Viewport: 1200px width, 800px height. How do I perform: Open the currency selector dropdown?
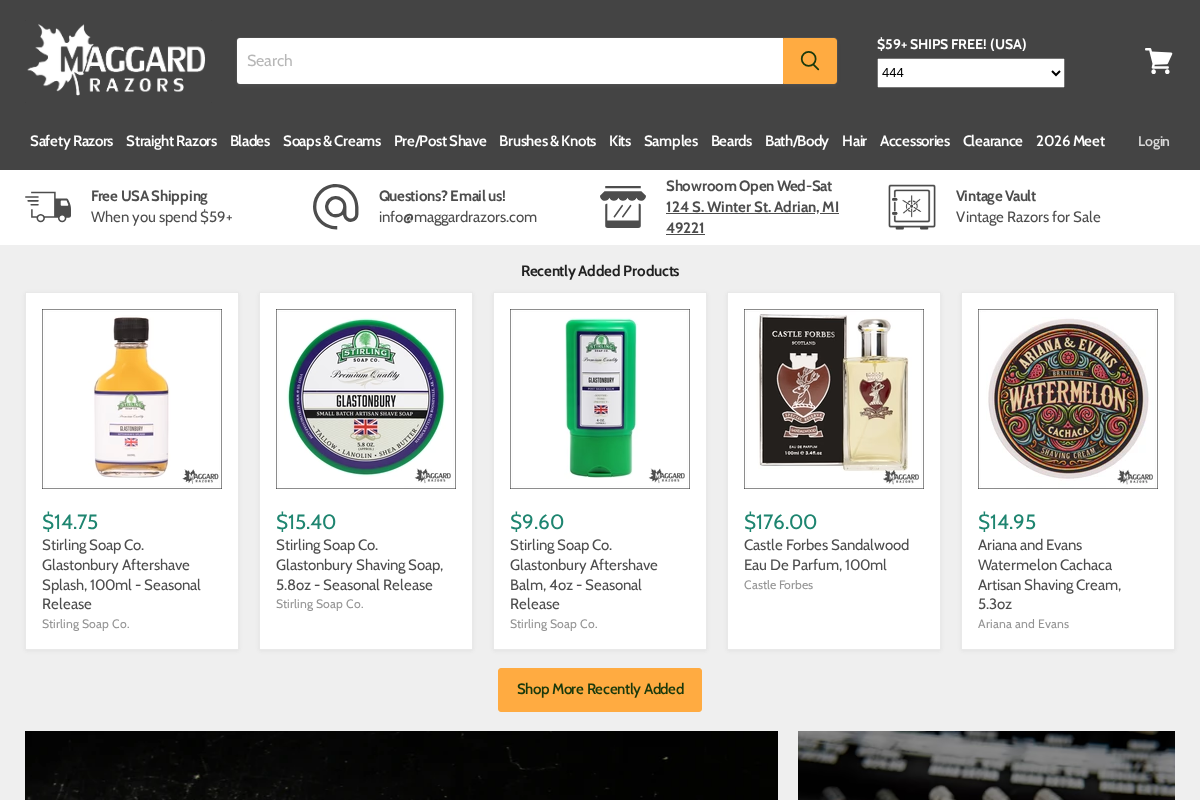(x=970, y=72)
